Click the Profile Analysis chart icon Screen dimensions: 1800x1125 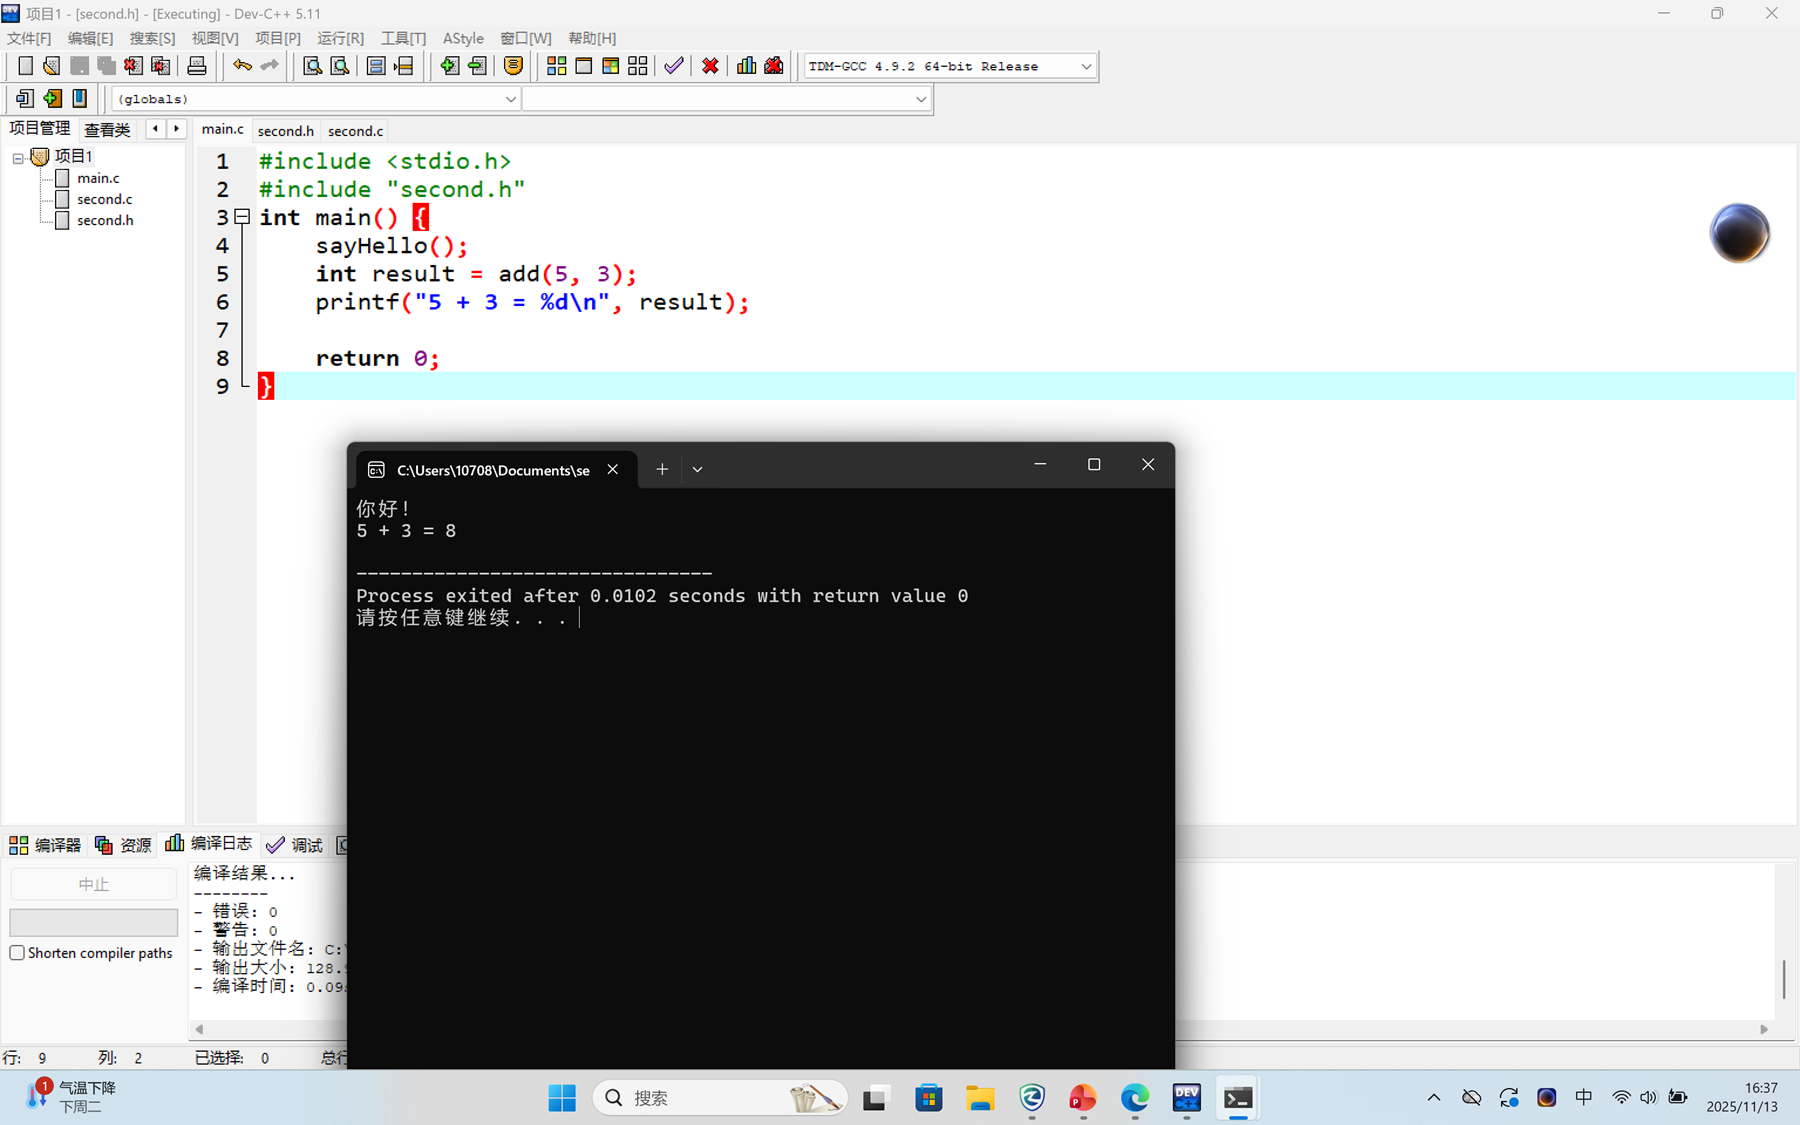coord(747,66)
